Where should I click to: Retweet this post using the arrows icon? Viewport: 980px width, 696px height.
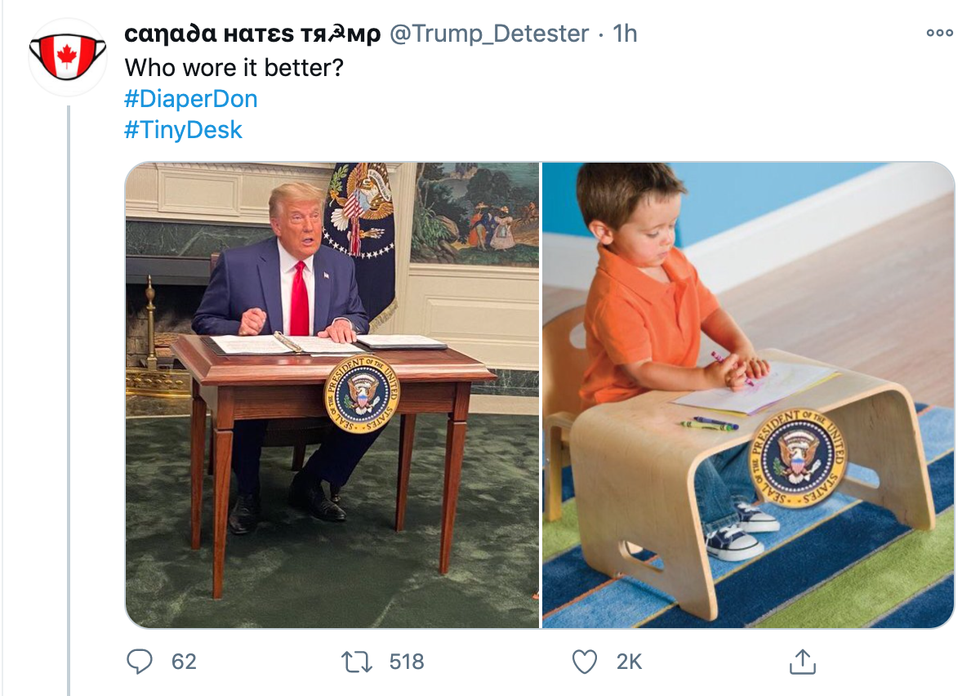coord(357,662)
